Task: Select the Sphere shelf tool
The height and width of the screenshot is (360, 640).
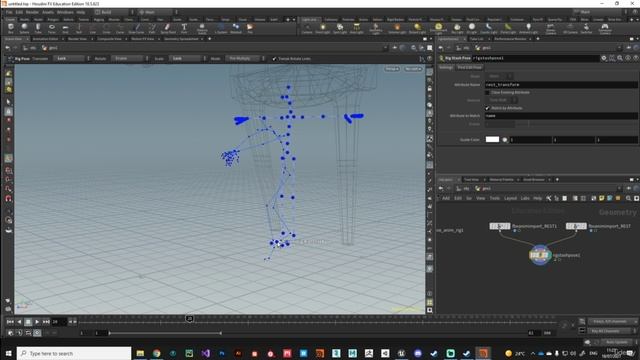Action: pos(24,28)
